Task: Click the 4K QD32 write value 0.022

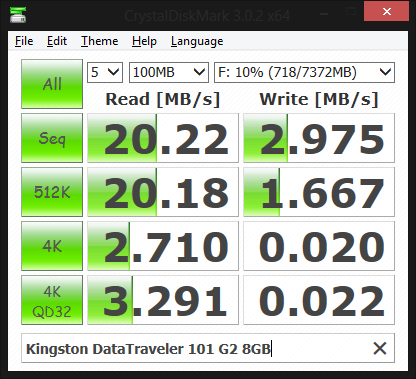Action: [319, 300]
